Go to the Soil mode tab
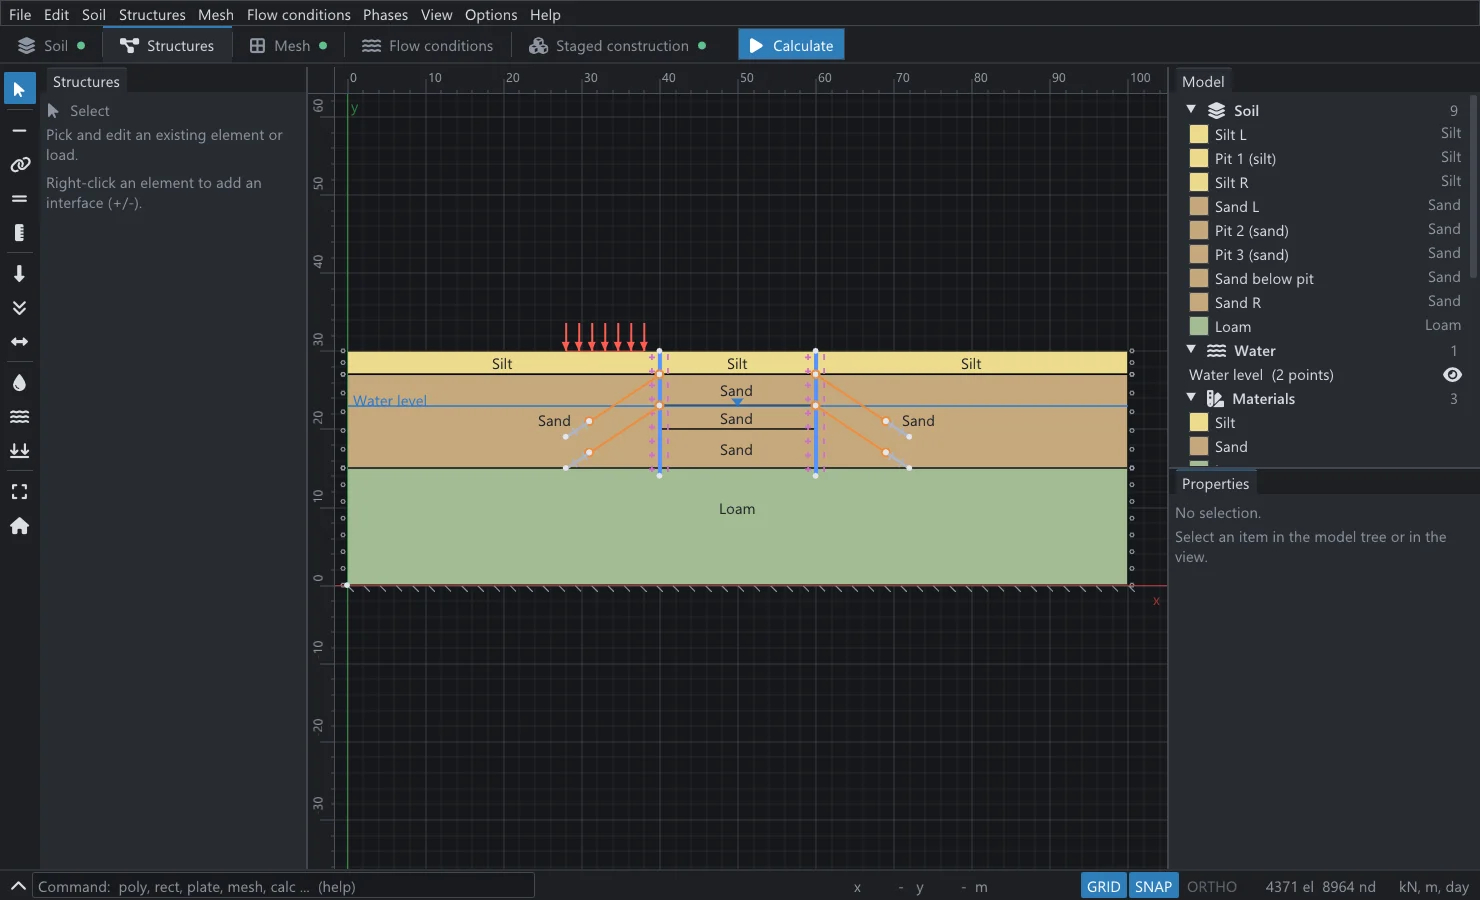 (x=51, y=46)
